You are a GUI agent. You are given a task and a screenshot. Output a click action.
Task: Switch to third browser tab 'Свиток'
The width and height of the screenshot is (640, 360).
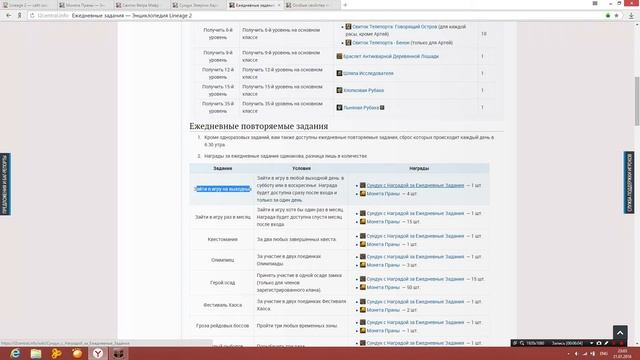click(x=141, y=5)
